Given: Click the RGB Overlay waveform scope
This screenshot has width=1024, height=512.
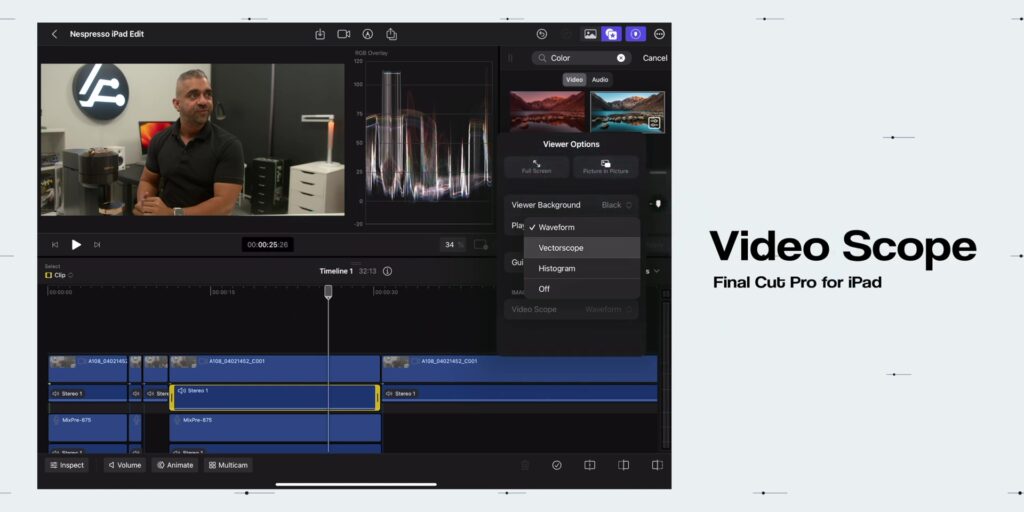Looking at the screenshot, I should (x=428, y=142).
